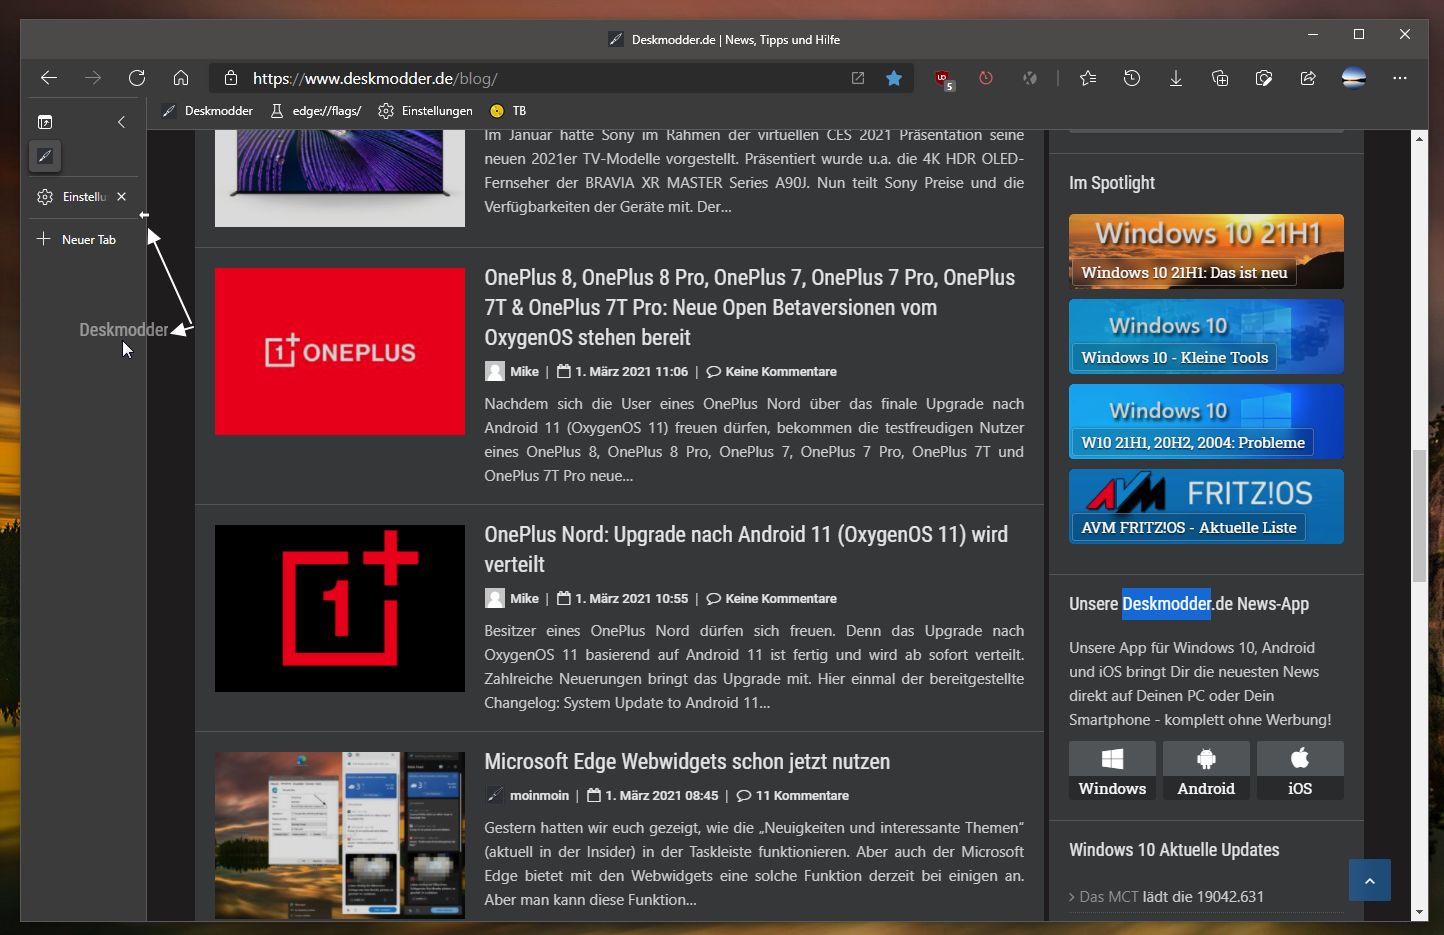Open the red power extension icon
The image size is (1444, 935).
(x=986, y=78)
